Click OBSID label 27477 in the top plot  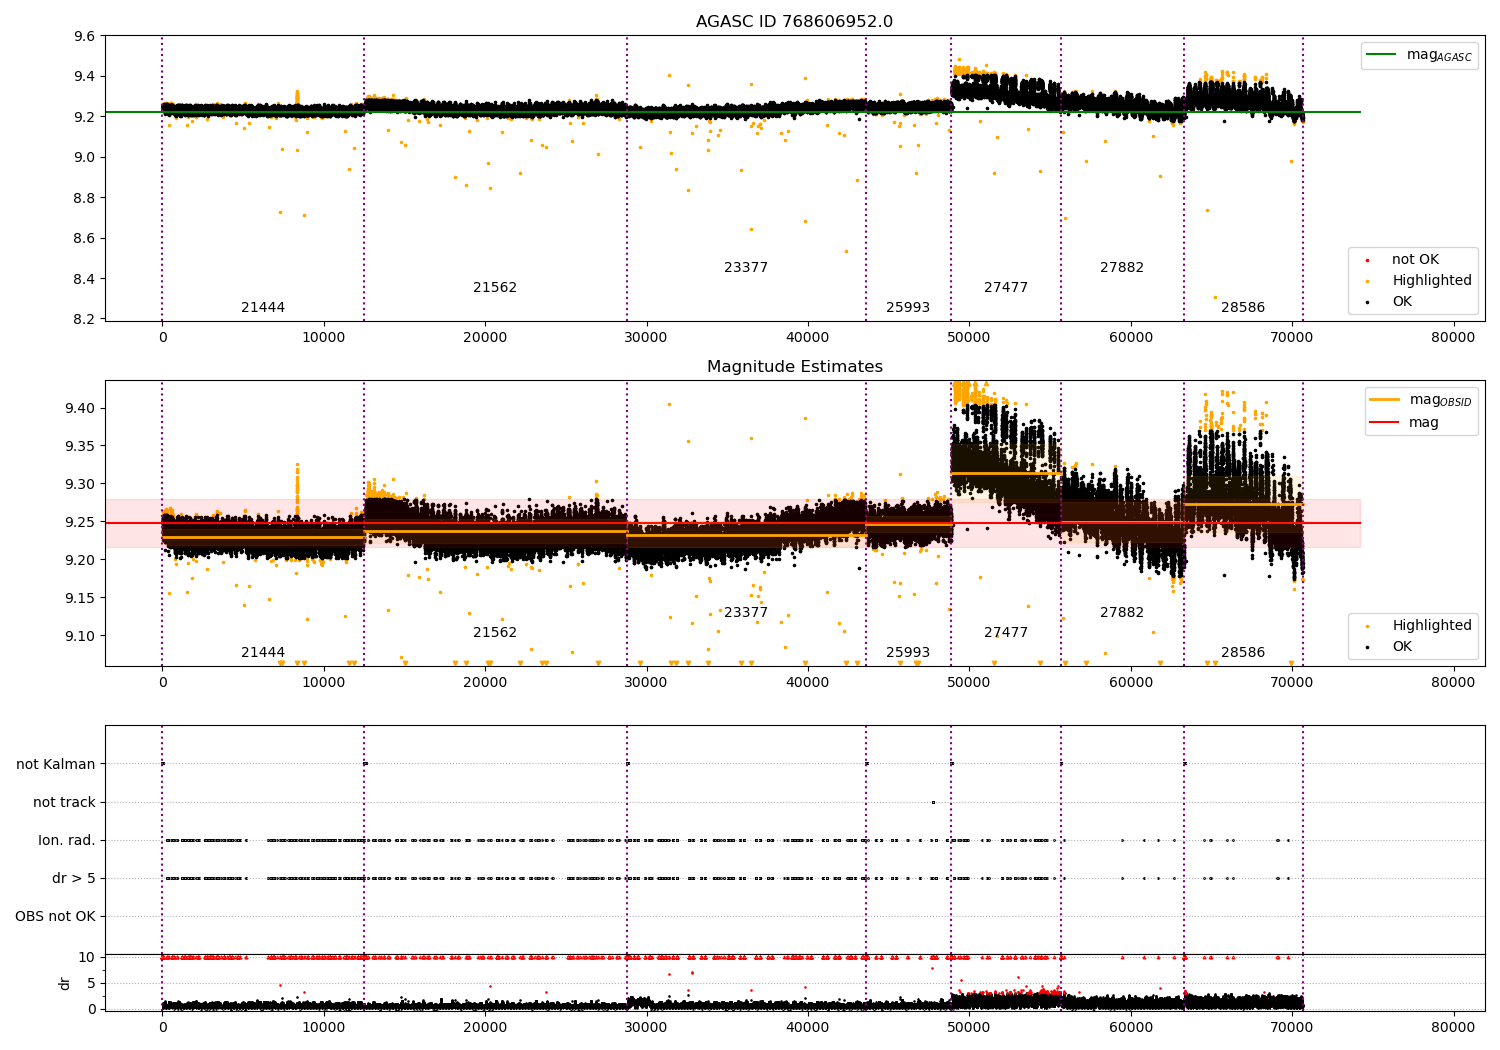click(x=1006, y=287)
